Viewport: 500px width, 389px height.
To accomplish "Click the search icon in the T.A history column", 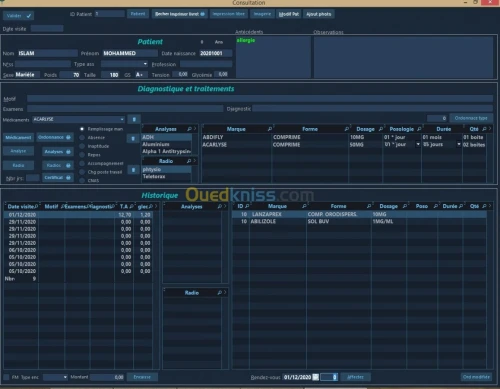I will [131, 206].
